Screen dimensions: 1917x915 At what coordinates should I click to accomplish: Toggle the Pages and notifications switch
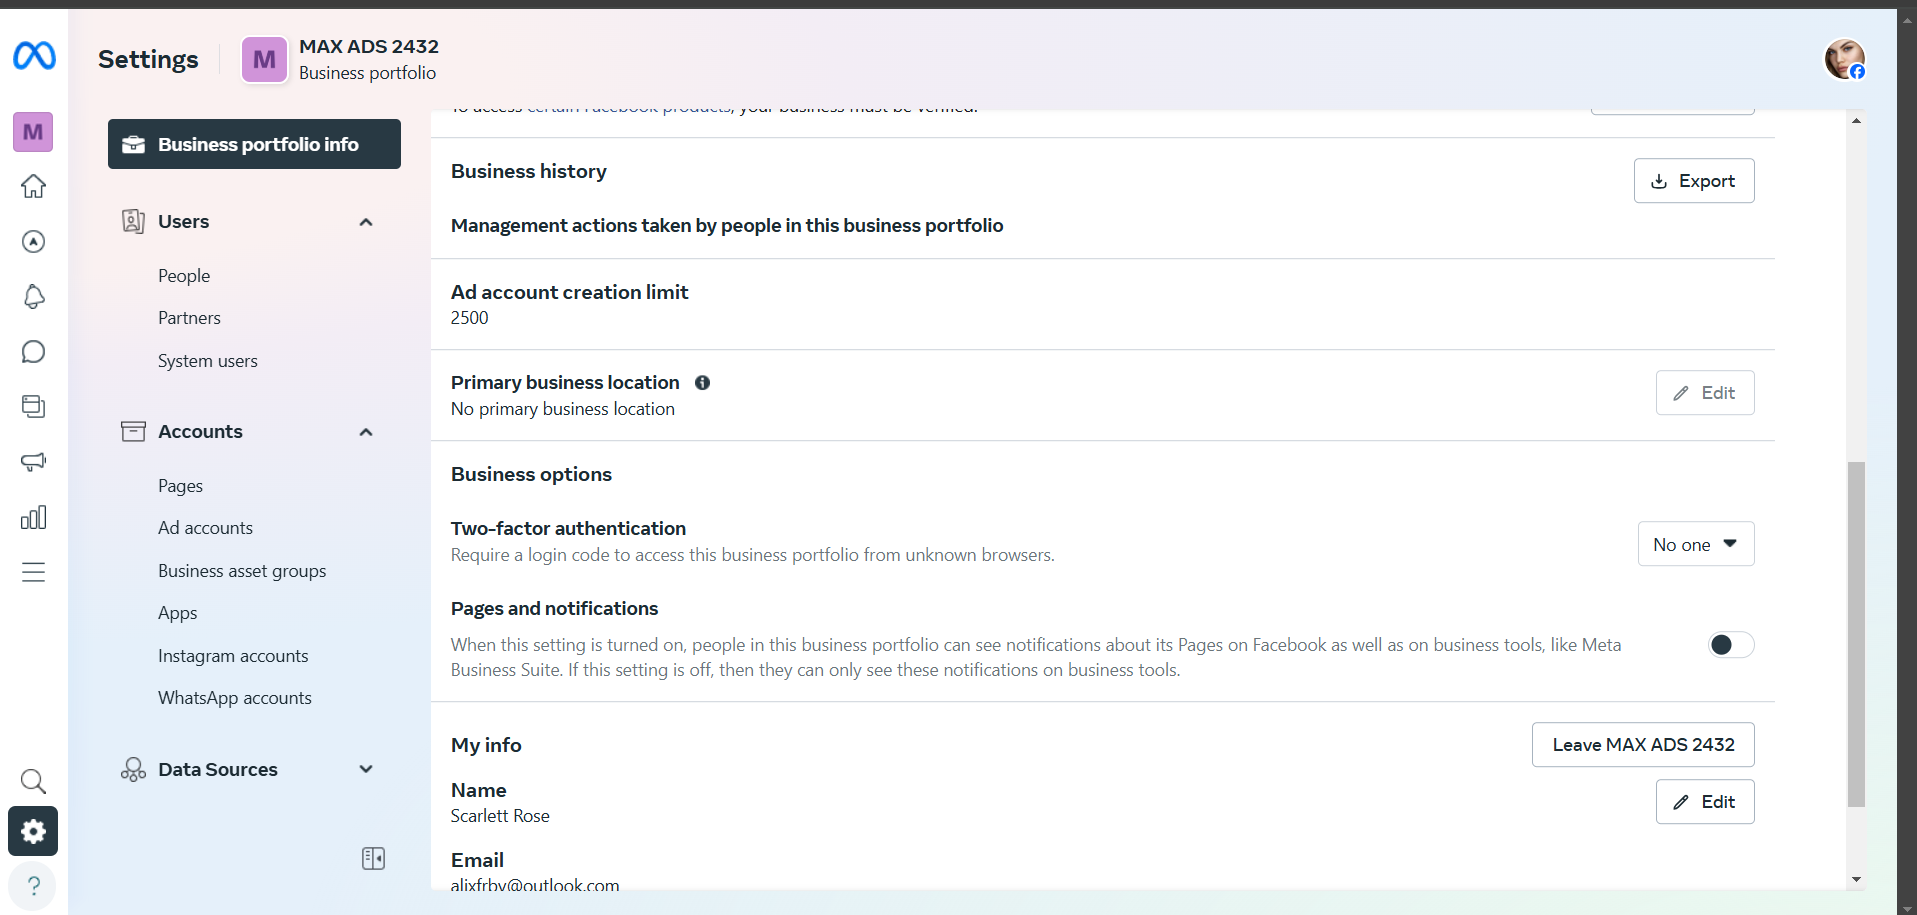click(x=1731, y=645)
